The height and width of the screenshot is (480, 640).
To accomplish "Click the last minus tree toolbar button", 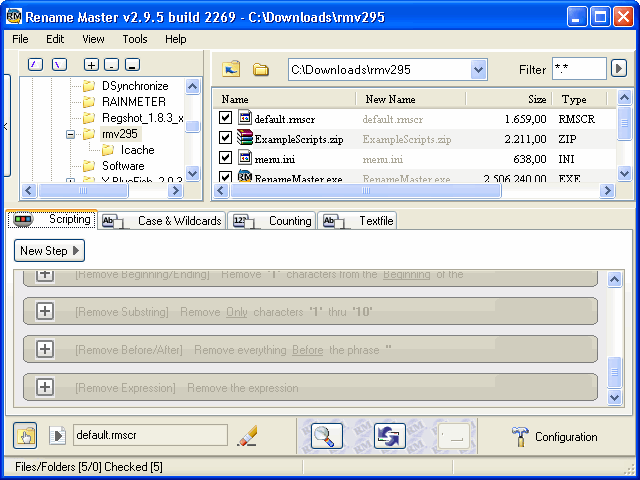I will tap(132, 64).
